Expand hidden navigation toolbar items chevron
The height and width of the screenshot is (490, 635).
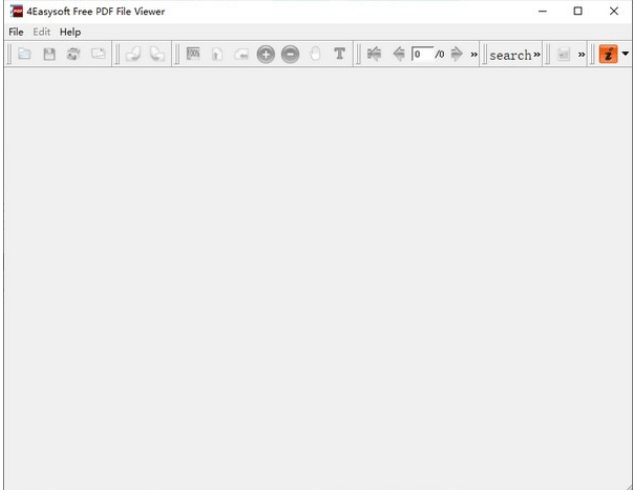(x=474, y=54)
